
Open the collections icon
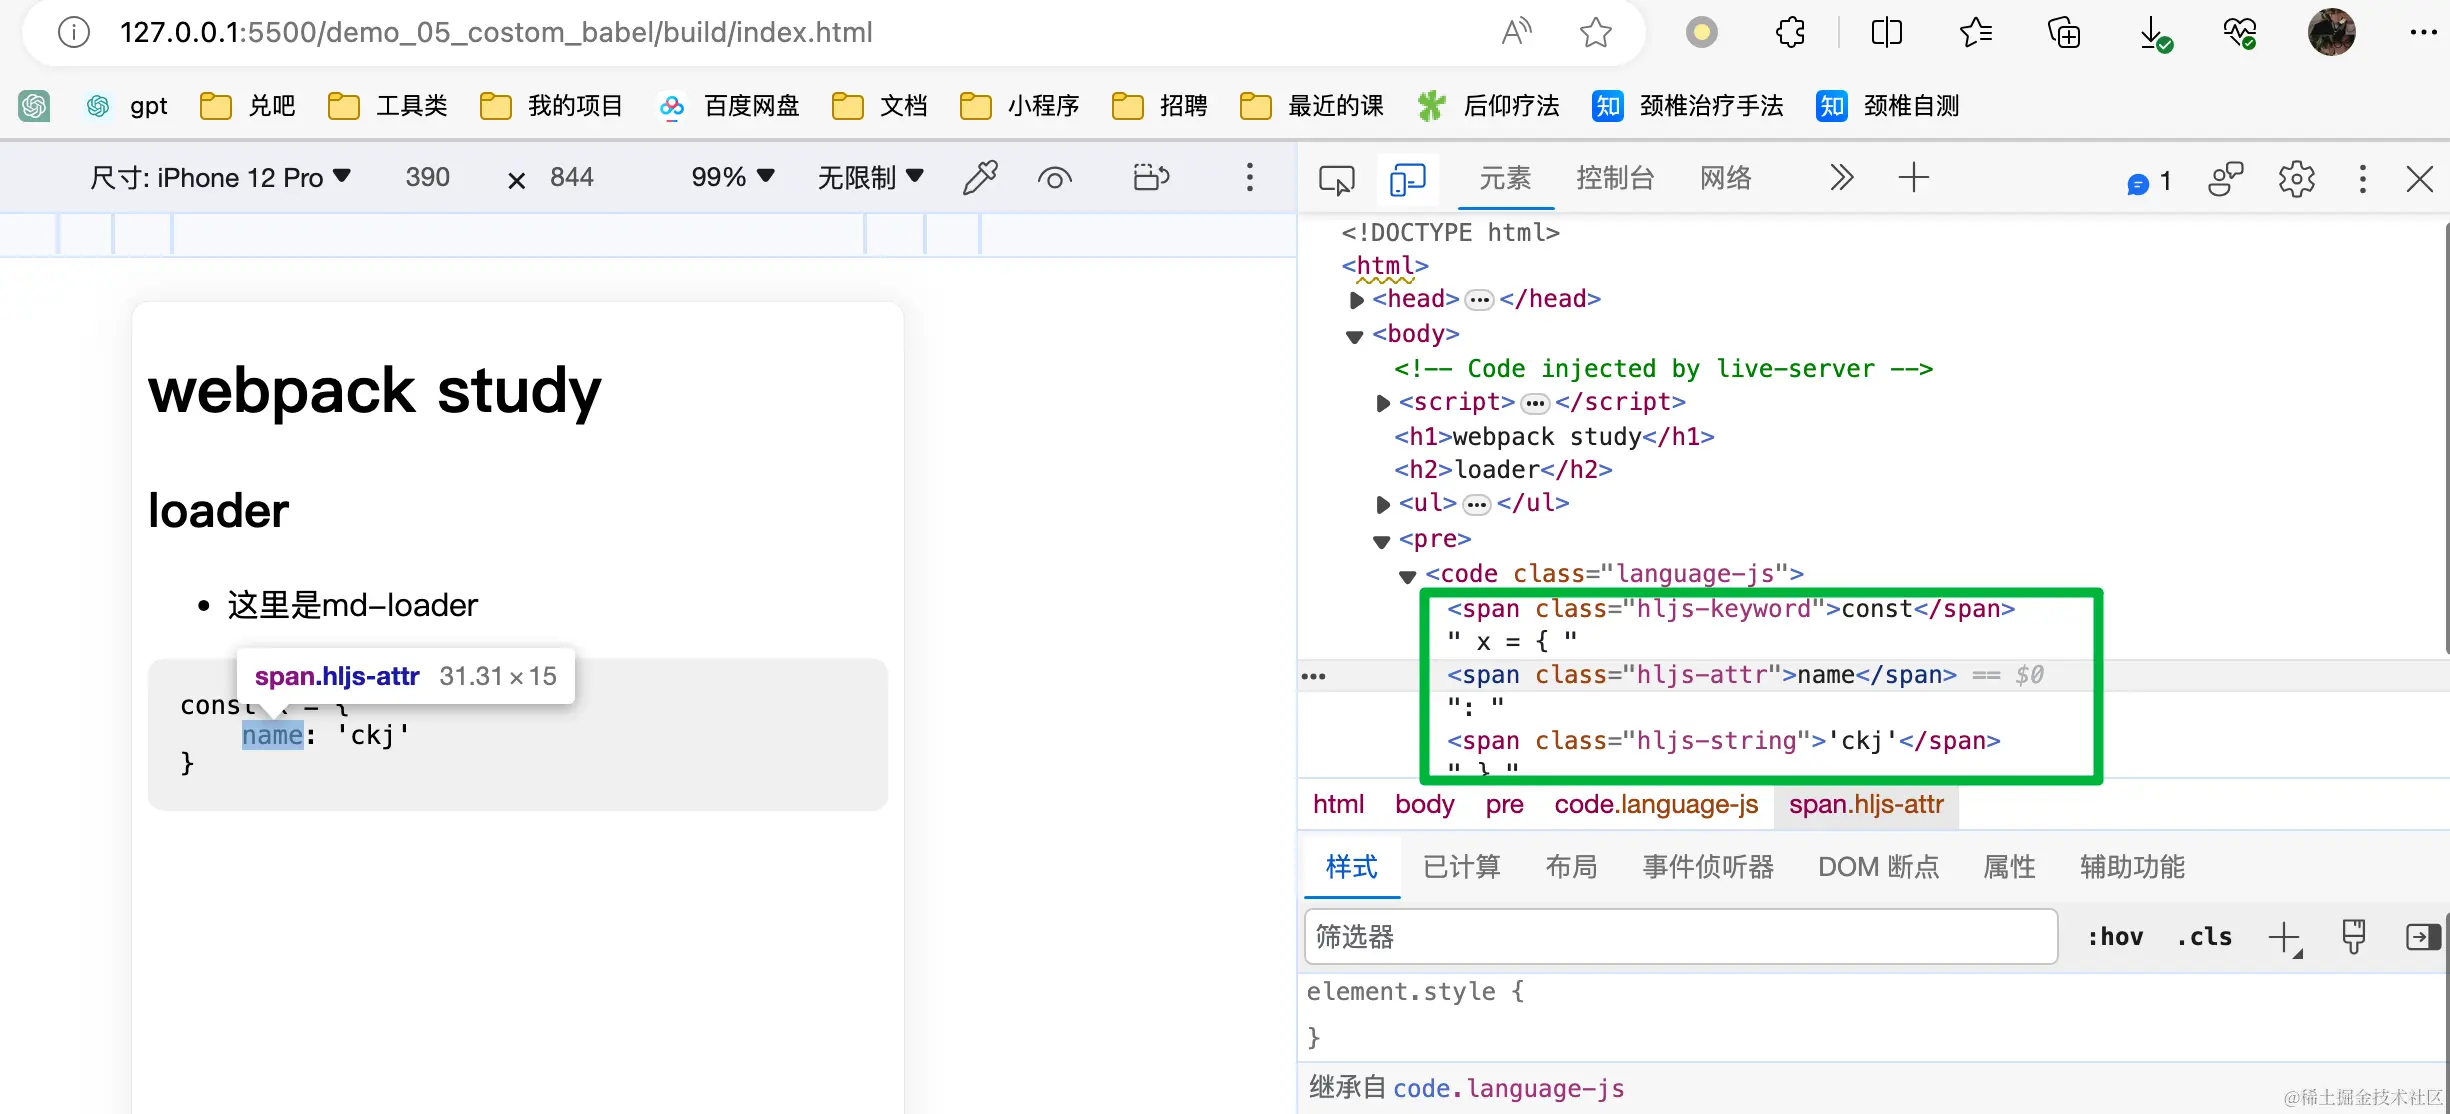[x=2064, y=33]
